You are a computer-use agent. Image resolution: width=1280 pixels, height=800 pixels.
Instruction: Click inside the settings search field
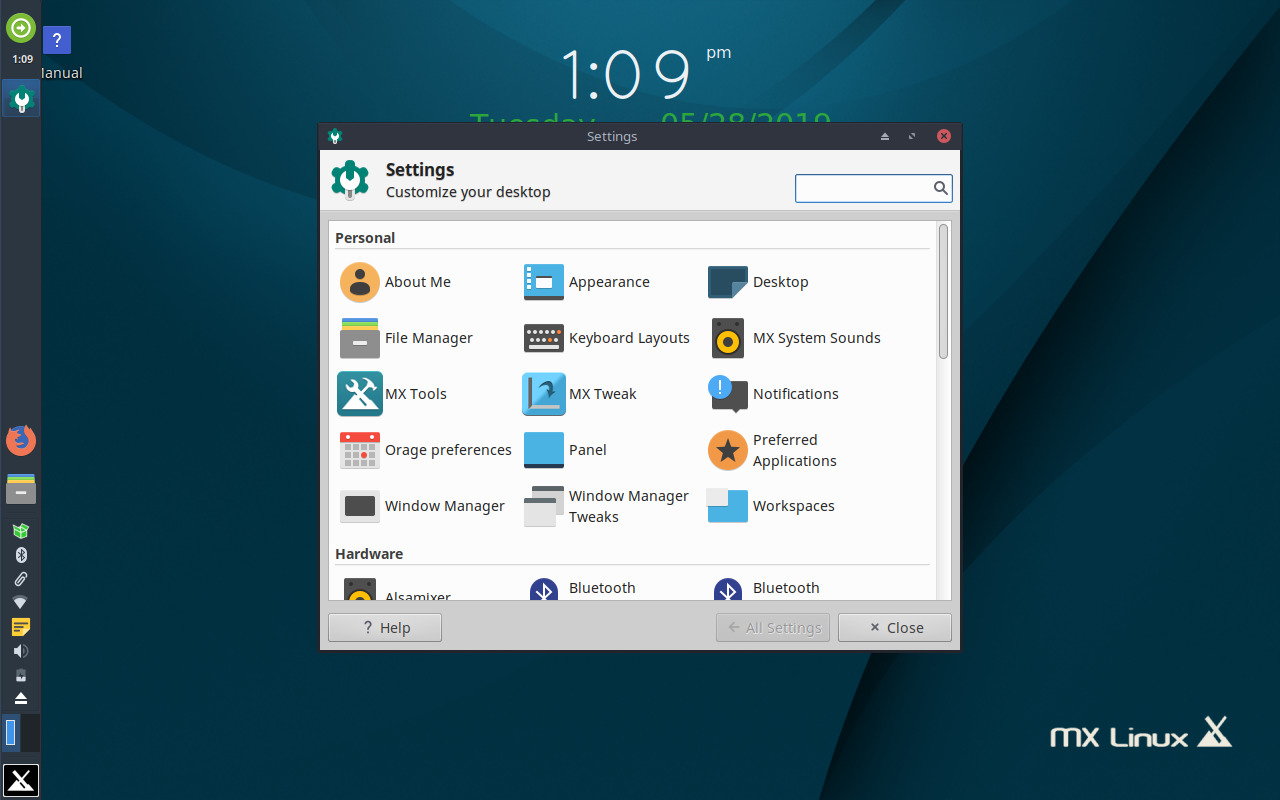pyautogui.click(x=865, y=188)
